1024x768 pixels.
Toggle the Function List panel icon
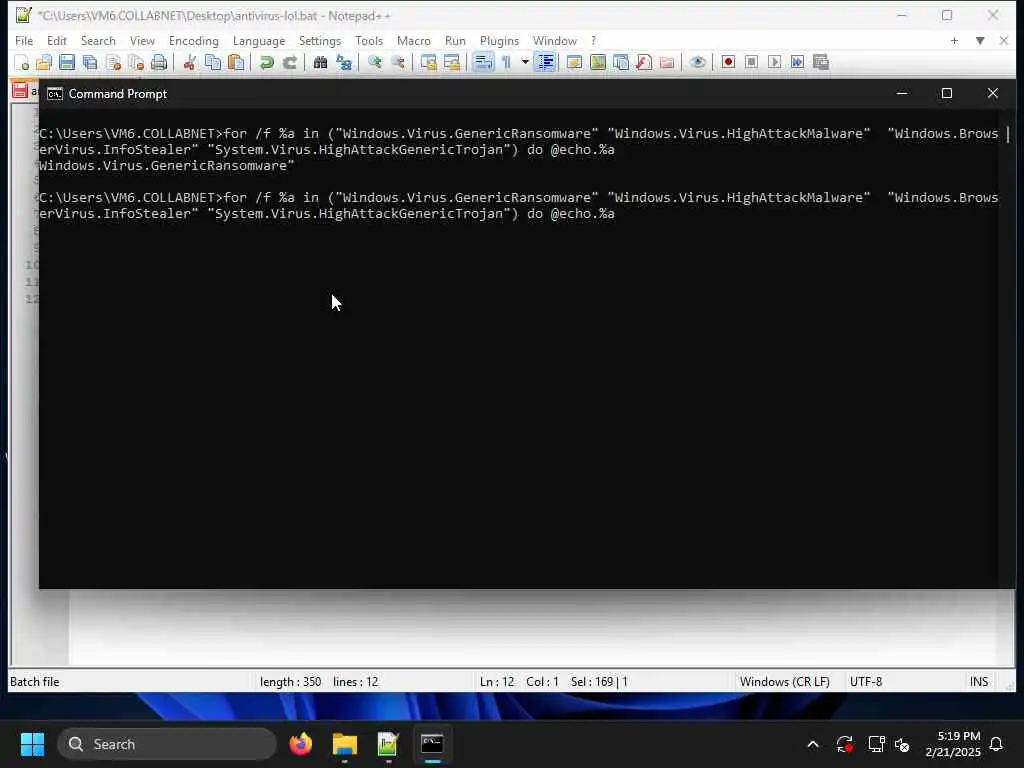[644, 63]
